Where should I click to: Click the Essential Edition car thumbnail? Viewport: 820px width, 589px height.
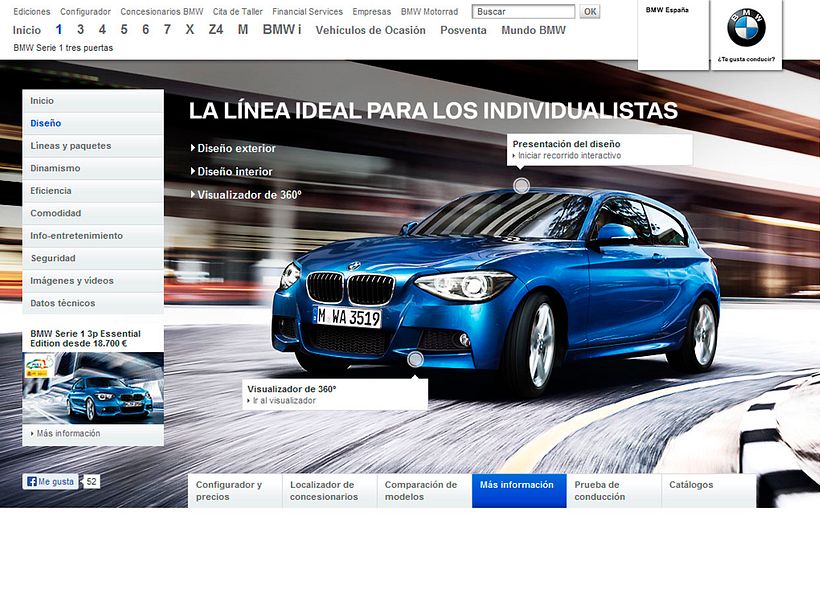tap(93, 388)
